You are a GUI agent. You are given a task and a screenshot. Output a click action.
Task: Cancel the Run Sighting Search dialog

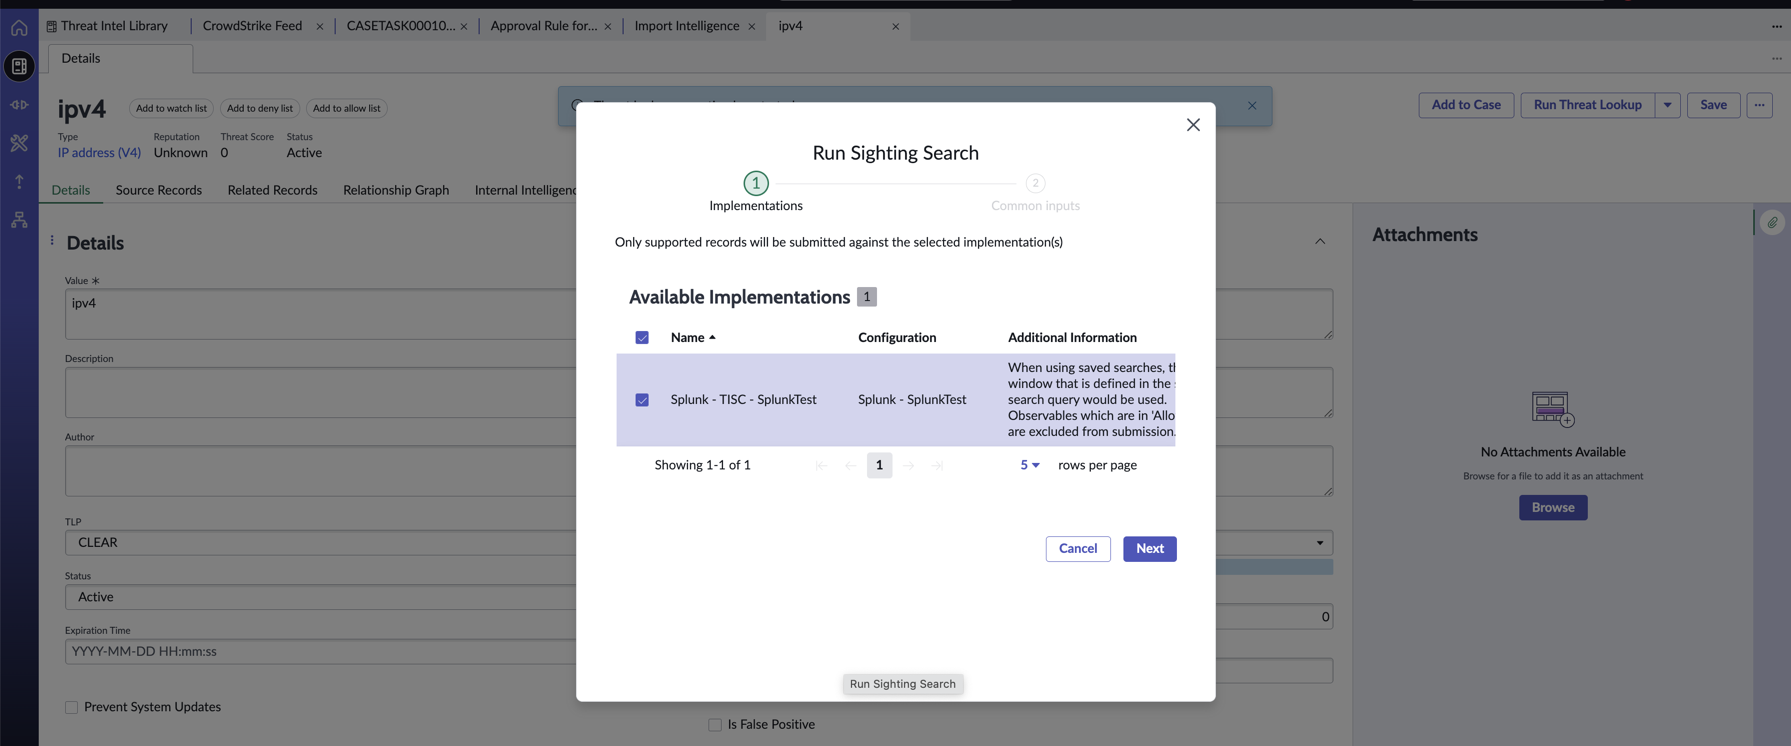click(x=1078, y=549)
